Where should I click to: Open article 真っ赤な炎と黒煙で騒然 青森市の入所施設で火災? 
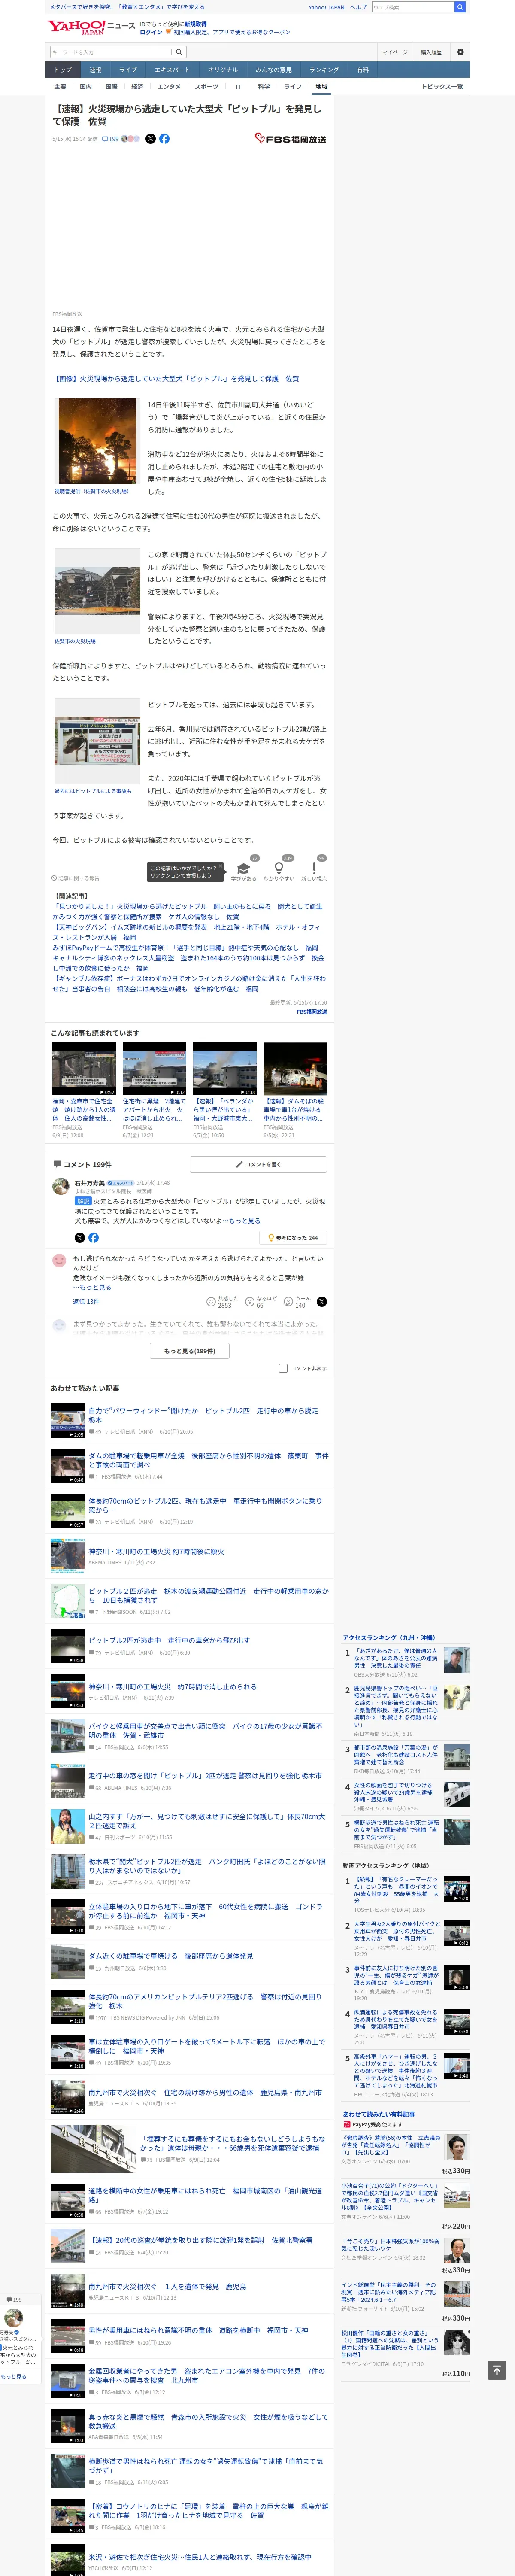(208, 2421)
